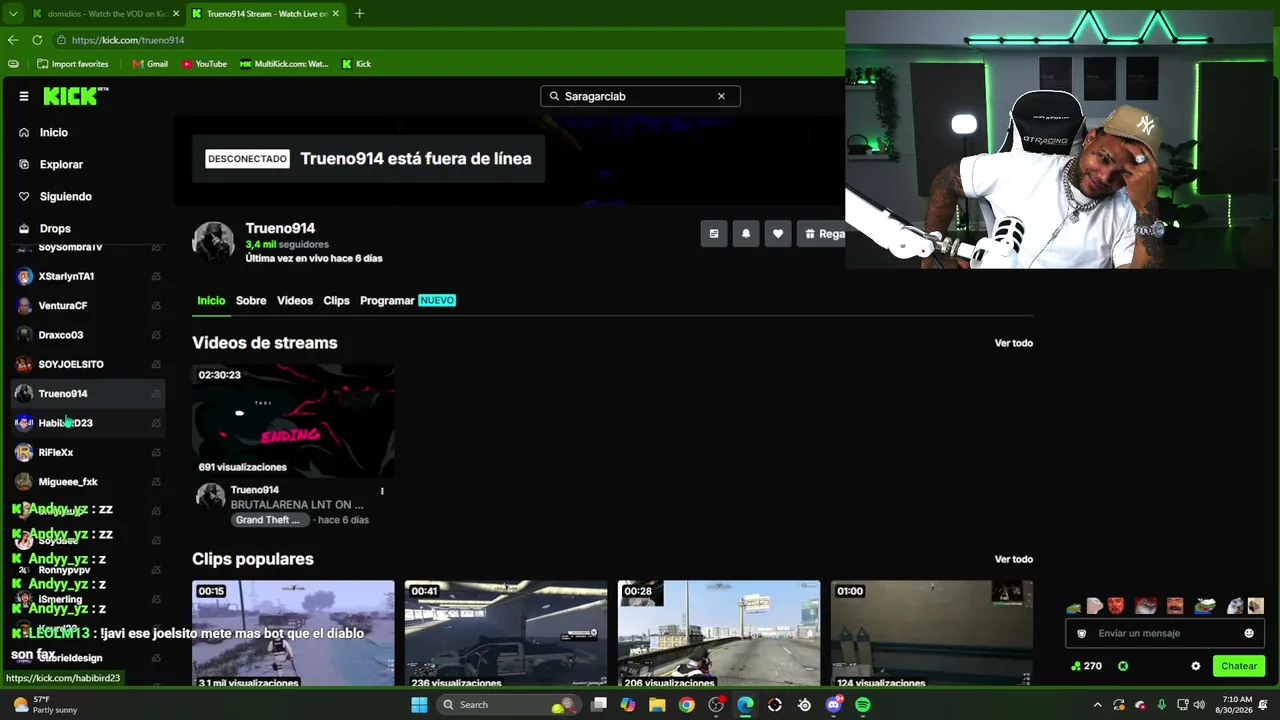Click the kick.com/trueno914 address bar
The width and height of the screenshot is (1280, 720).
pyautogui.click(x=128, y=40)
